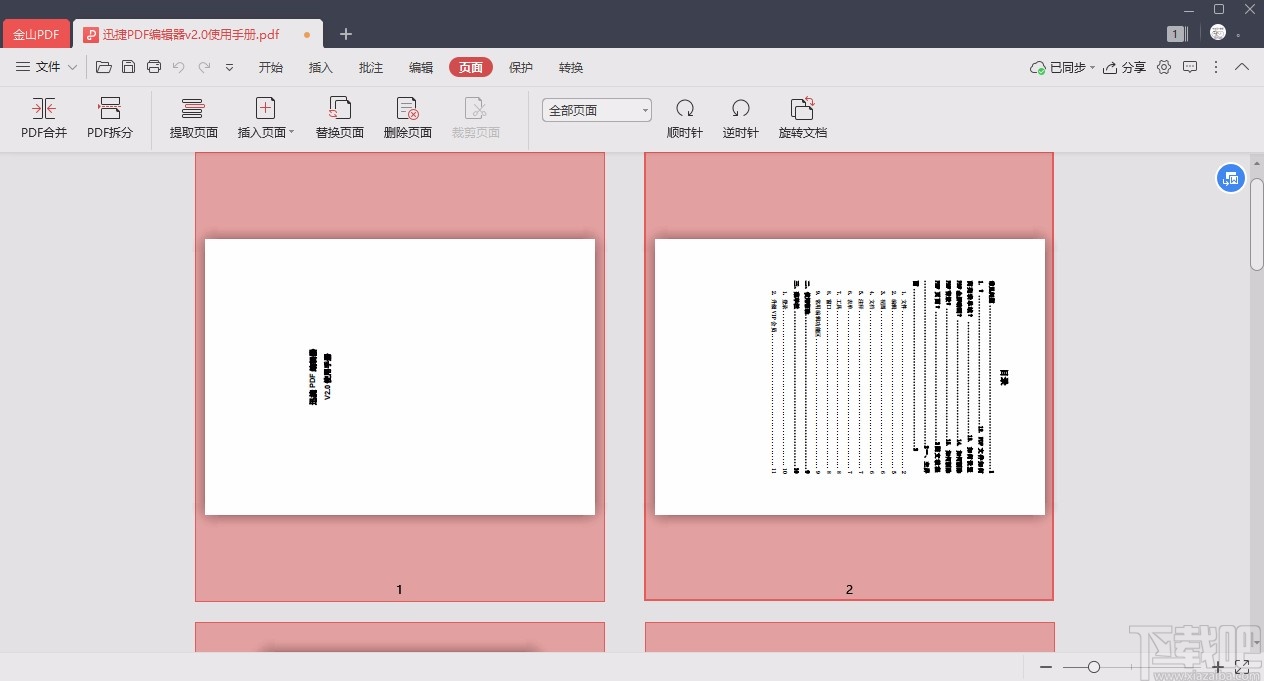
Task: Open the PDF合并 merge tool
Action: pyautogui.click(x=44, y=118)
